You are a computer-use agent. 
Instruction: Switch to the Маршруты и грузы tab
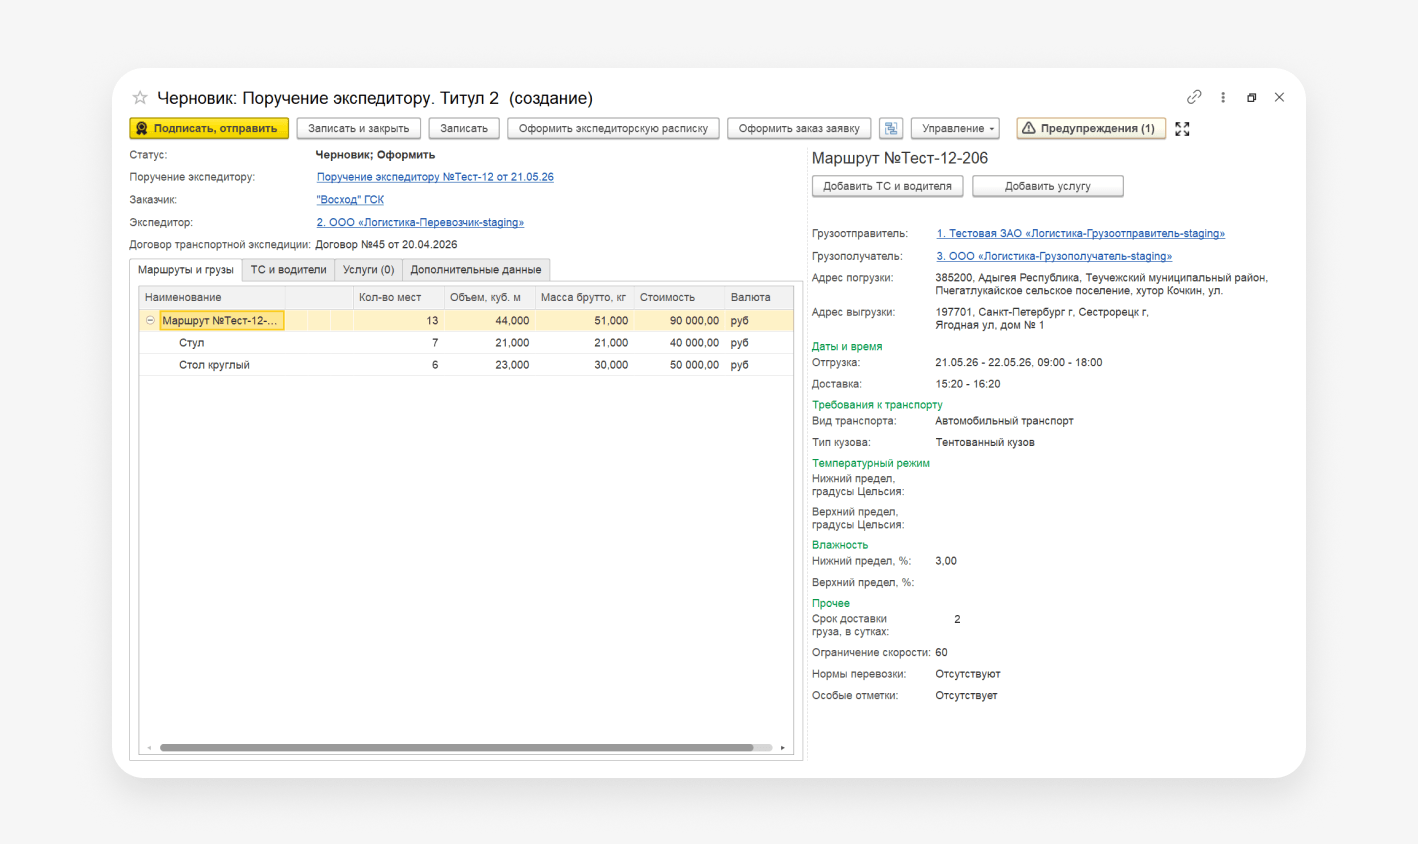click(x=186, y=270)
